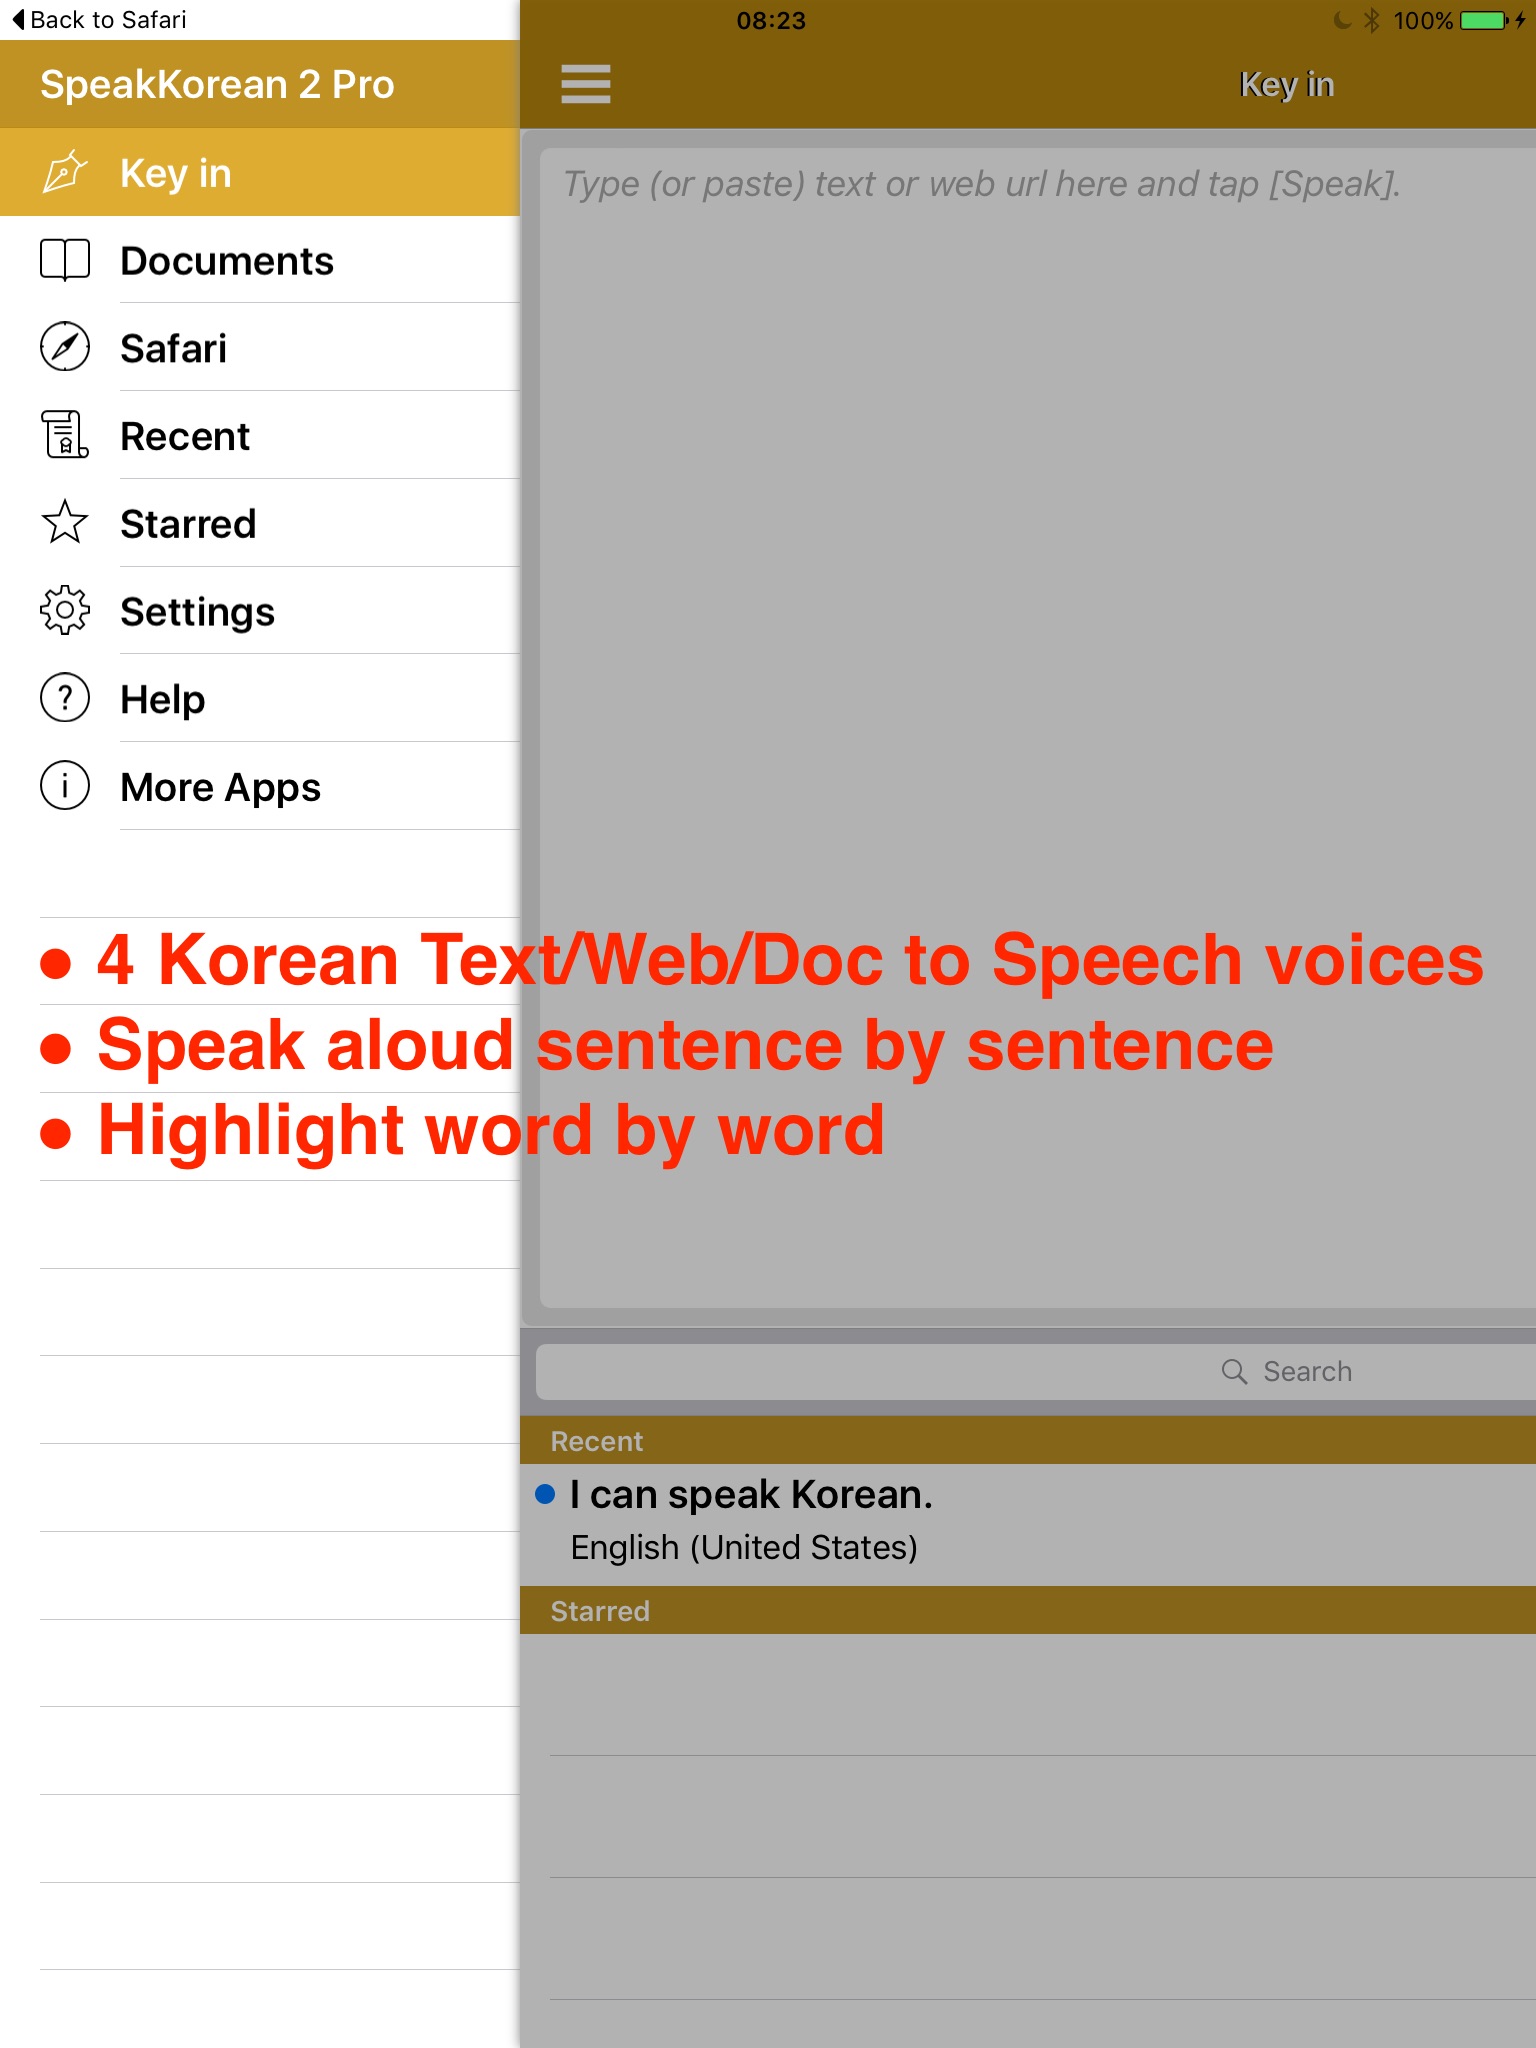Tap the Help question mark icon

click(65, 698)
